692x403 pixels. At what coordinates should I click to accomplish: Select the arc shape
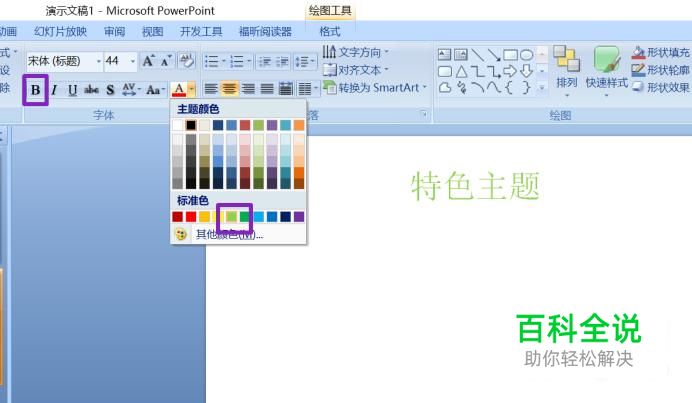pos(477,87)
